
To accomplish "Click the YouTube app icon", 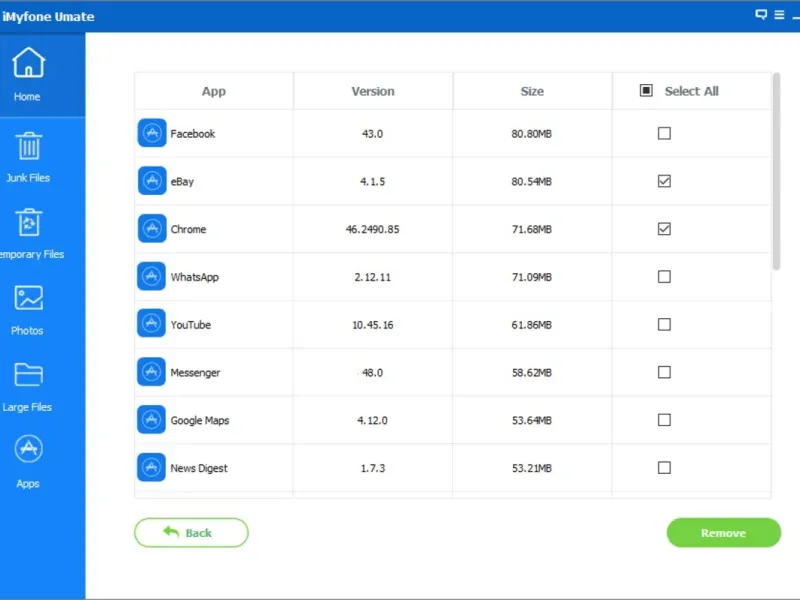I will pyautogui.click(x=152, y=323).
